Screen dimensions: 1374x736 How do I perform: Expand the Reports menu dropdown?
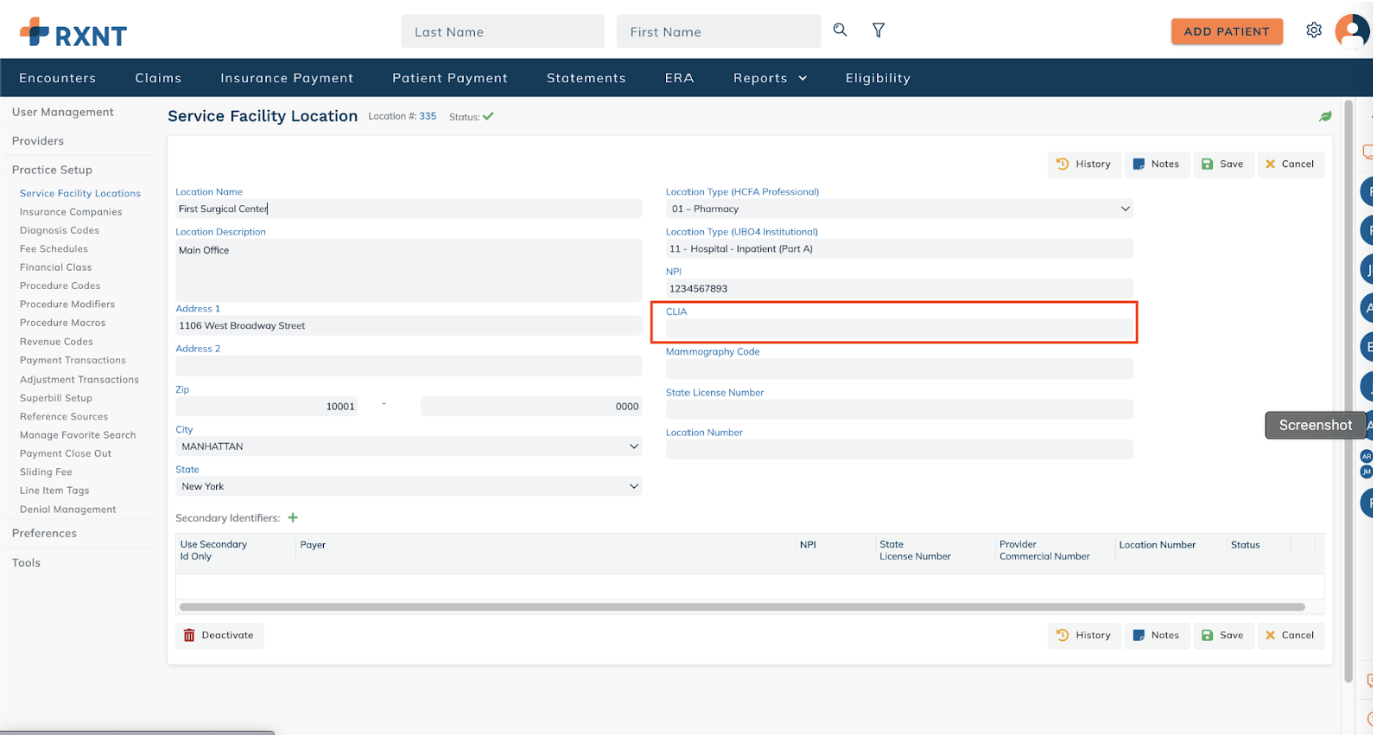pos(770,78)
